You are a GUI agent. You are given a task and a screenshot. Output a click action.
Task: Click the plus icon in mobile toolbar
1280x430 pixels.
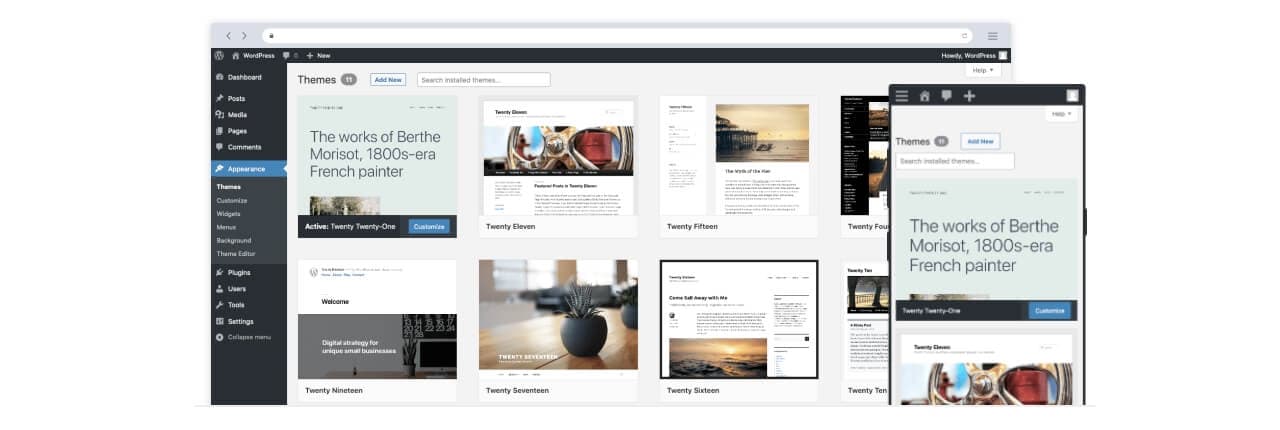point(969,96)
